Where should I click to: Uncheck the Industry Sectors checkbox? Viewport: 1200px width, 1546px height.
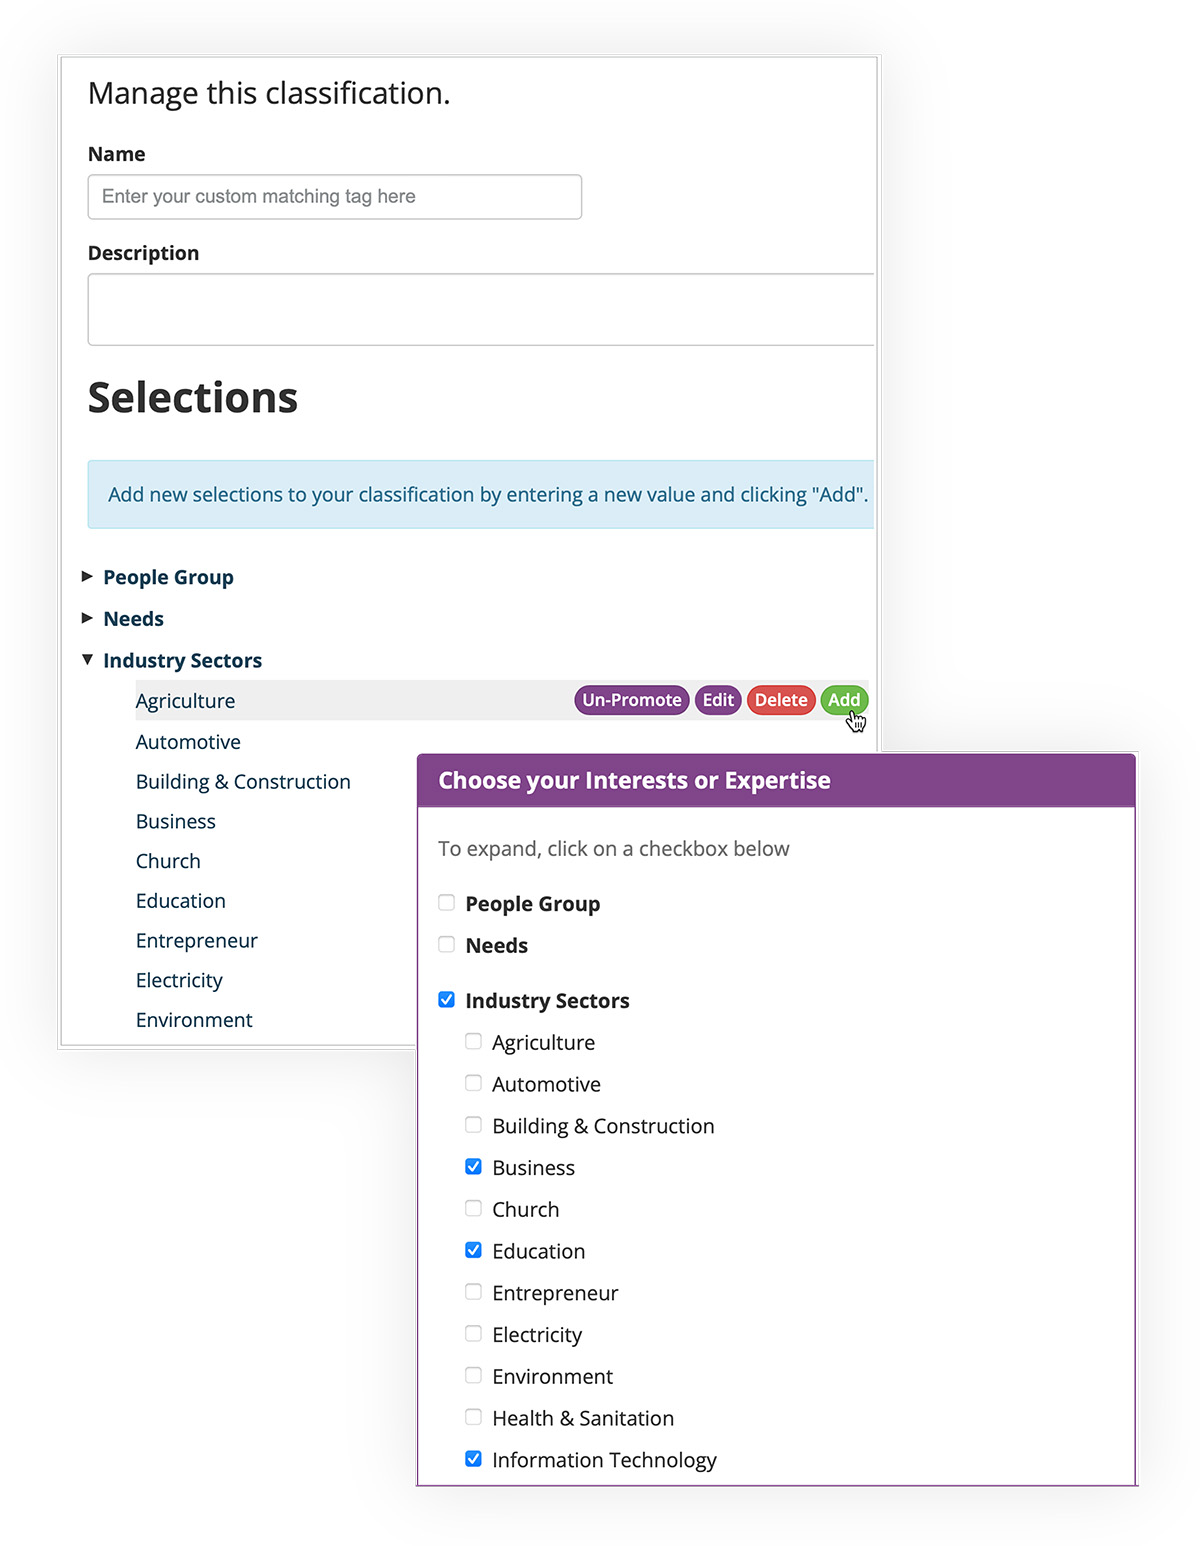click(445, 998)
